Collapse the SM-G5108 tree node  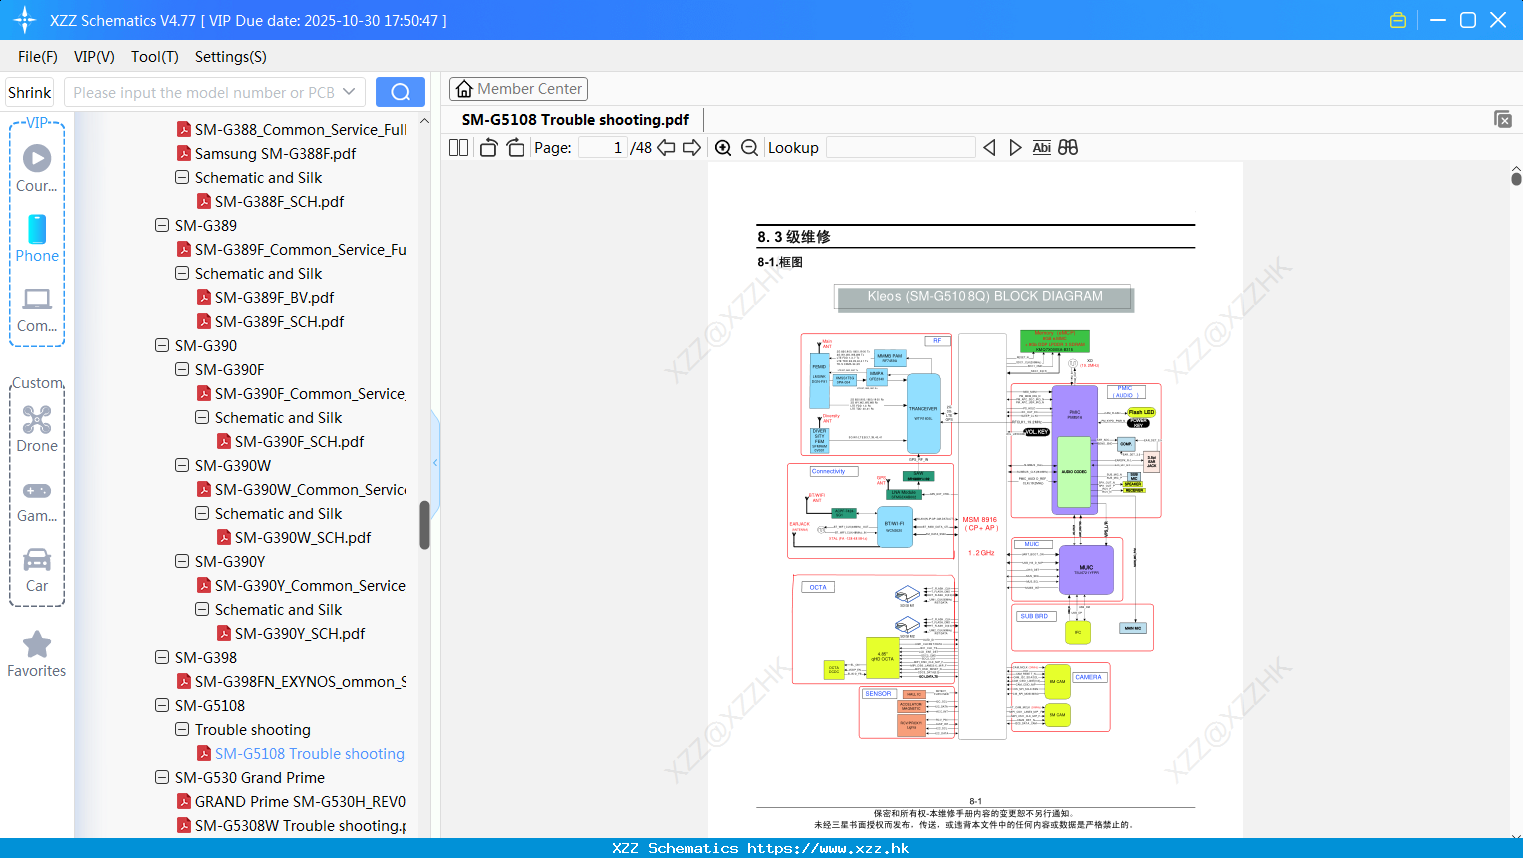coord(162,705)
